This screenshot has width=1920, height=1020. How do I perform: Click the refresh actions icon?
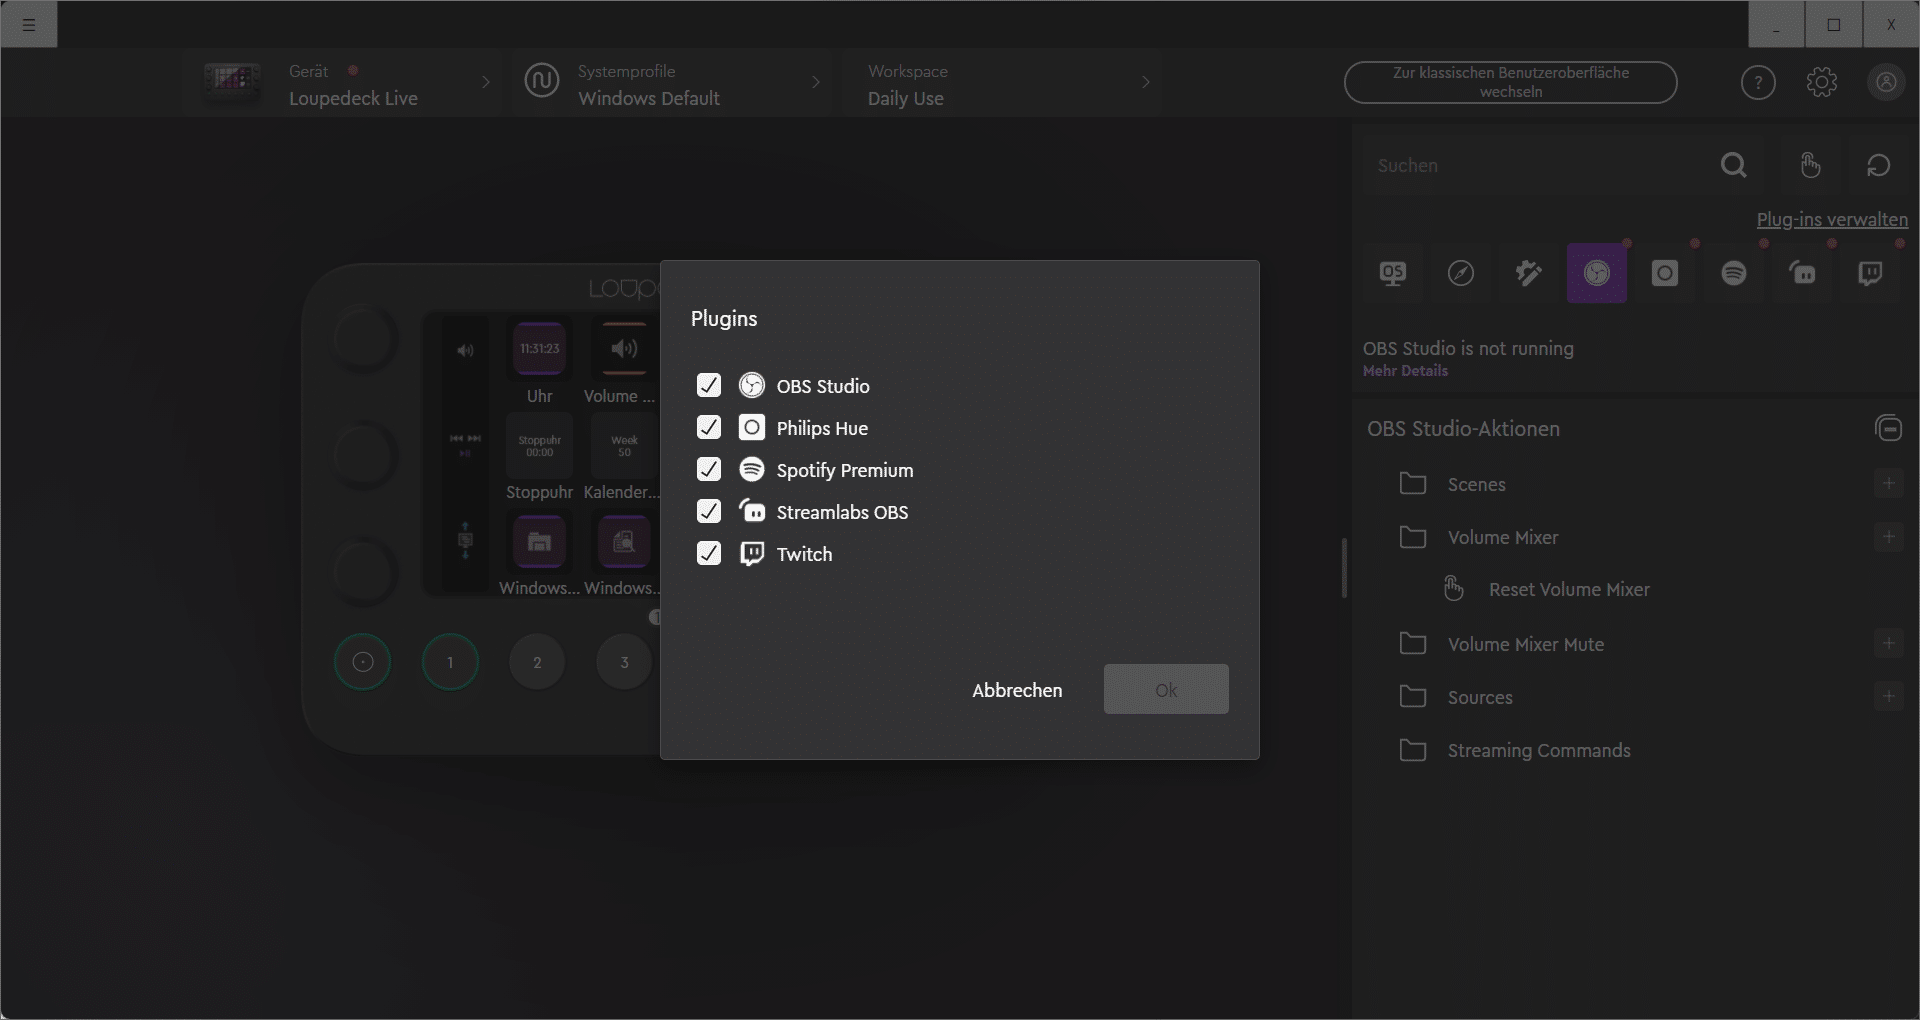[x=1878, y=165]
